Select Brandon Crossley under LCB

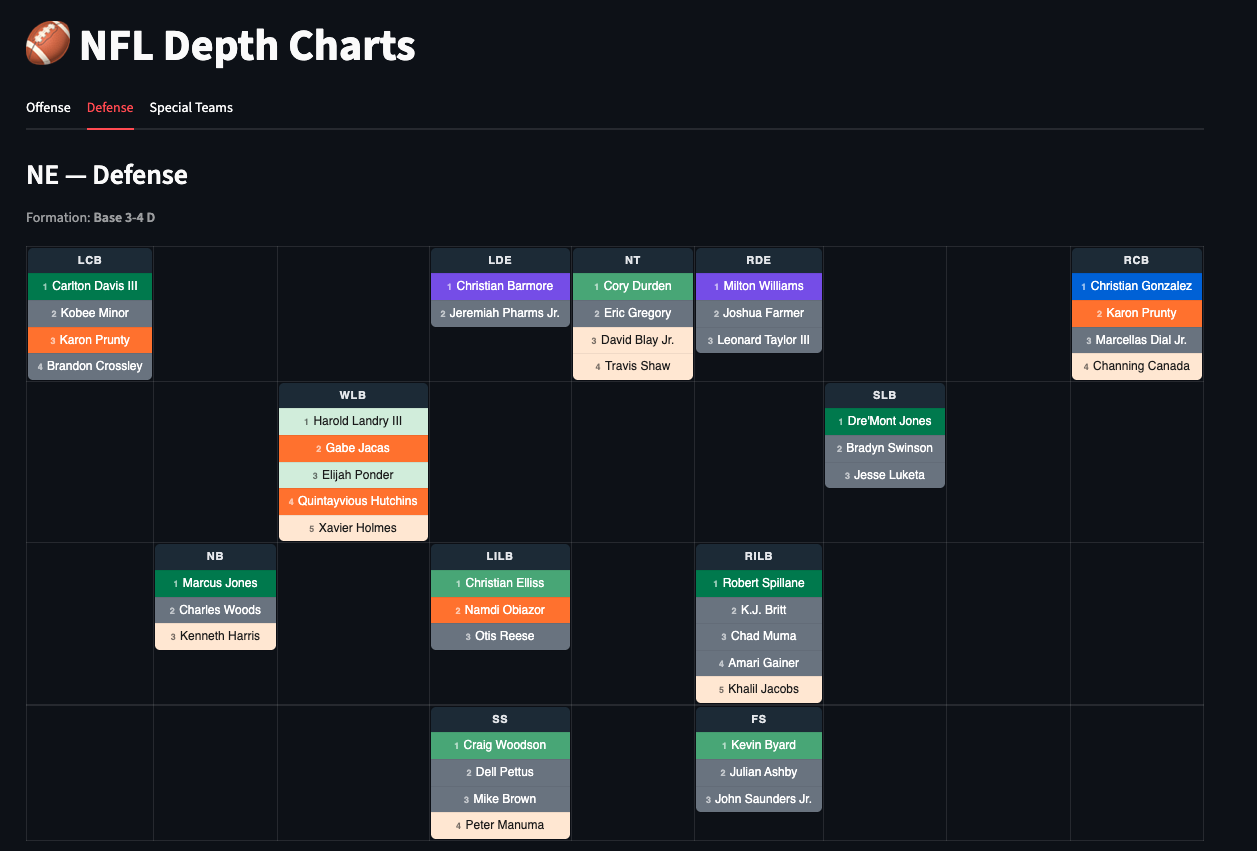[x=90, y=366]
